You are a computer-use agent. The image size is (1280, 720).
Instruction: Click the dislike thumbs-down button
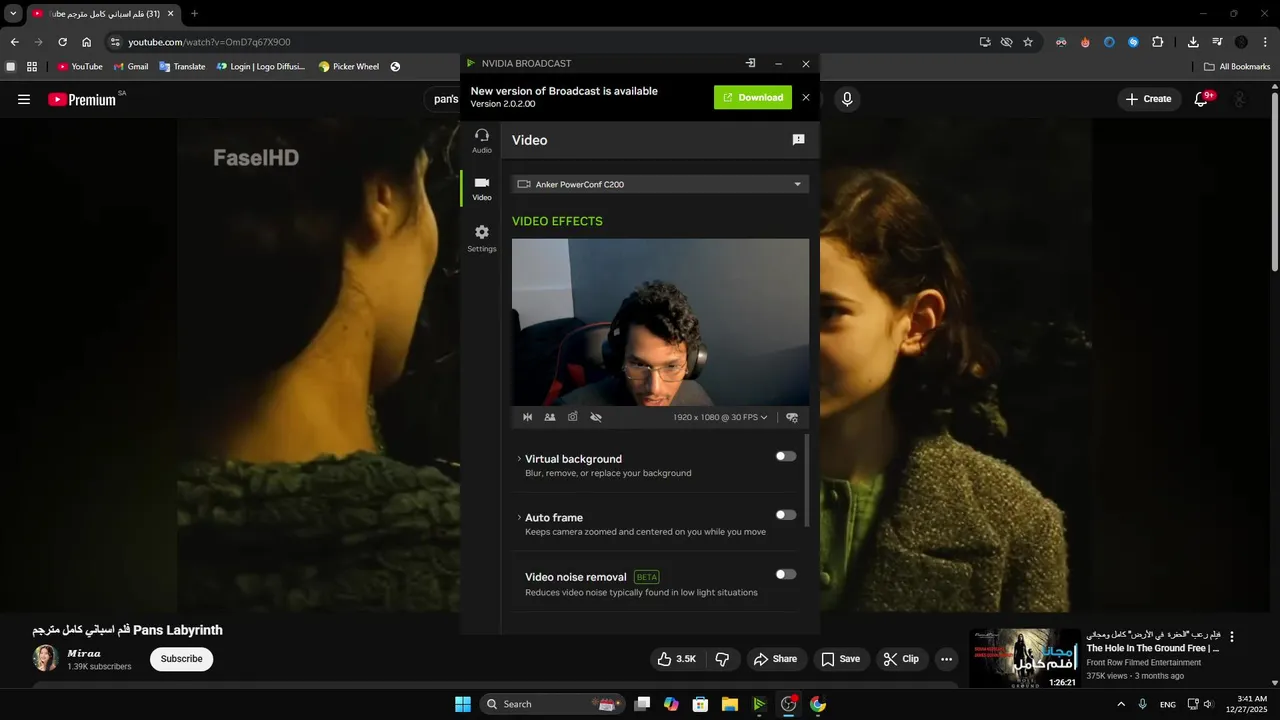click(x=722, y=659)
